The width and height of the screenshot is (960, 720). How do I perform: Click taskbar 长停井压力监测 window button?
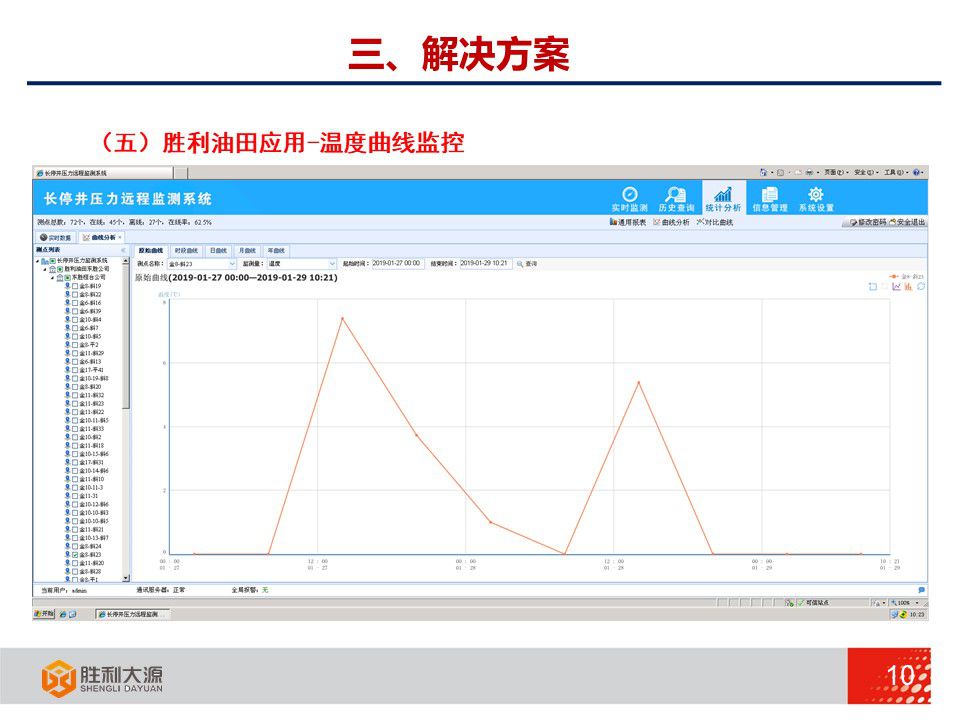point(132,614)
